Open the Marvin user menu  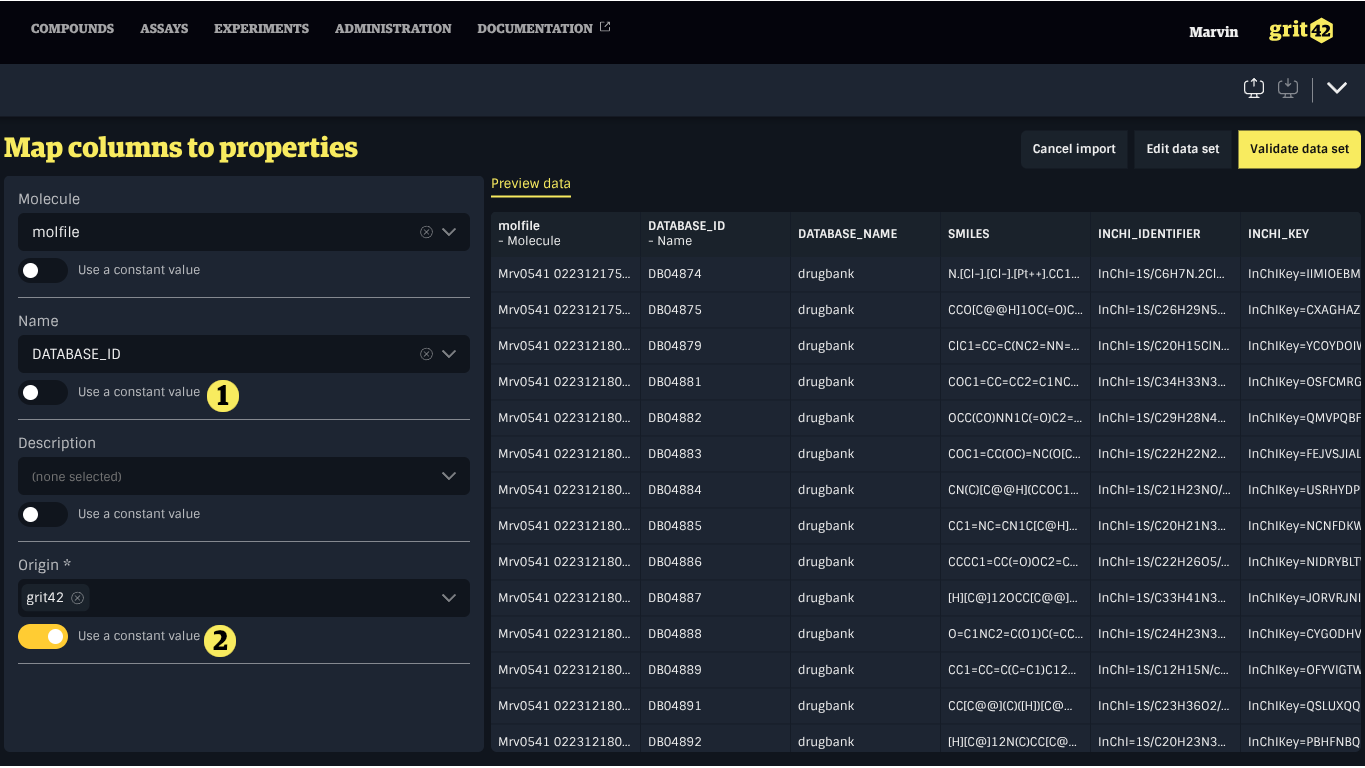click(1213, 32)
